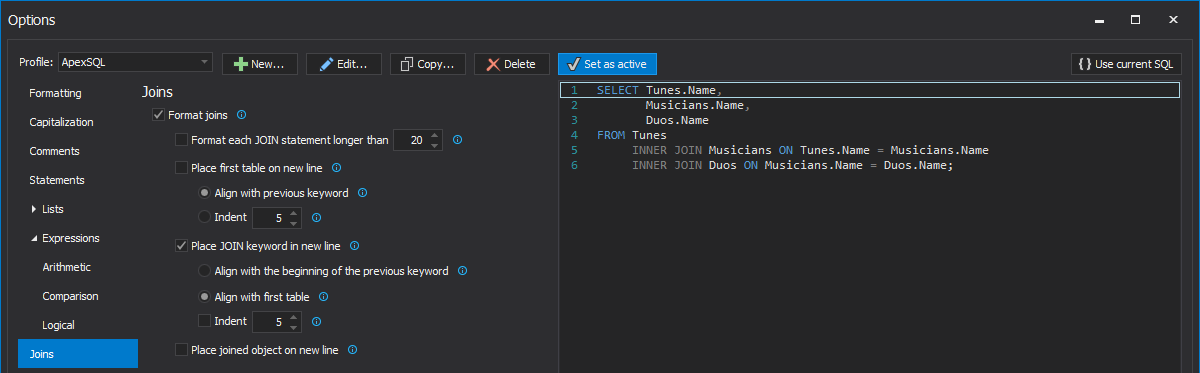Viewport: 1200px width, 373px height.
Task: Maximize the Options window
Action: point(1136,19)
